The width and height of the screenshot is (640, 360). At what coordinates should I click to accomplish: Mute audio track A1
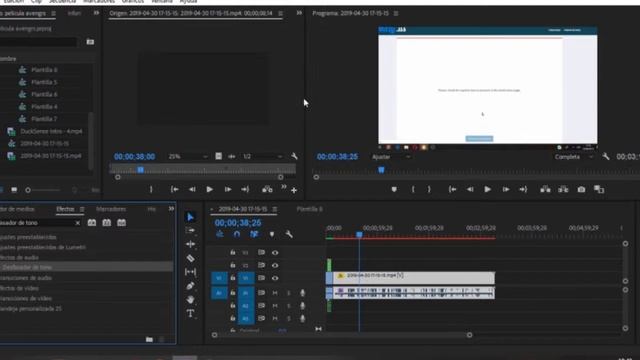click(x=275, y=293)
